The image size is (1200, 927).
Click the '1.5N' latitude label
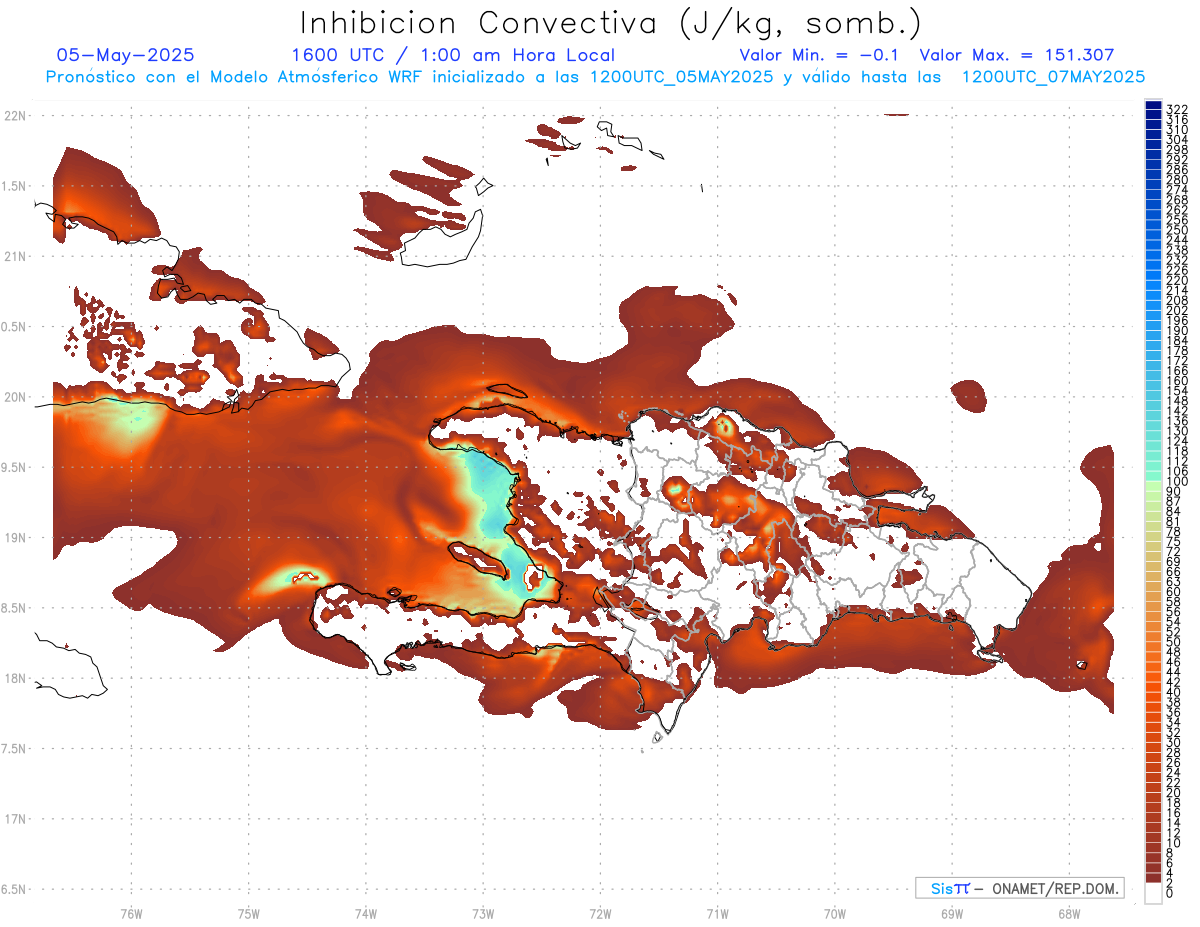(x=15, y=186)
